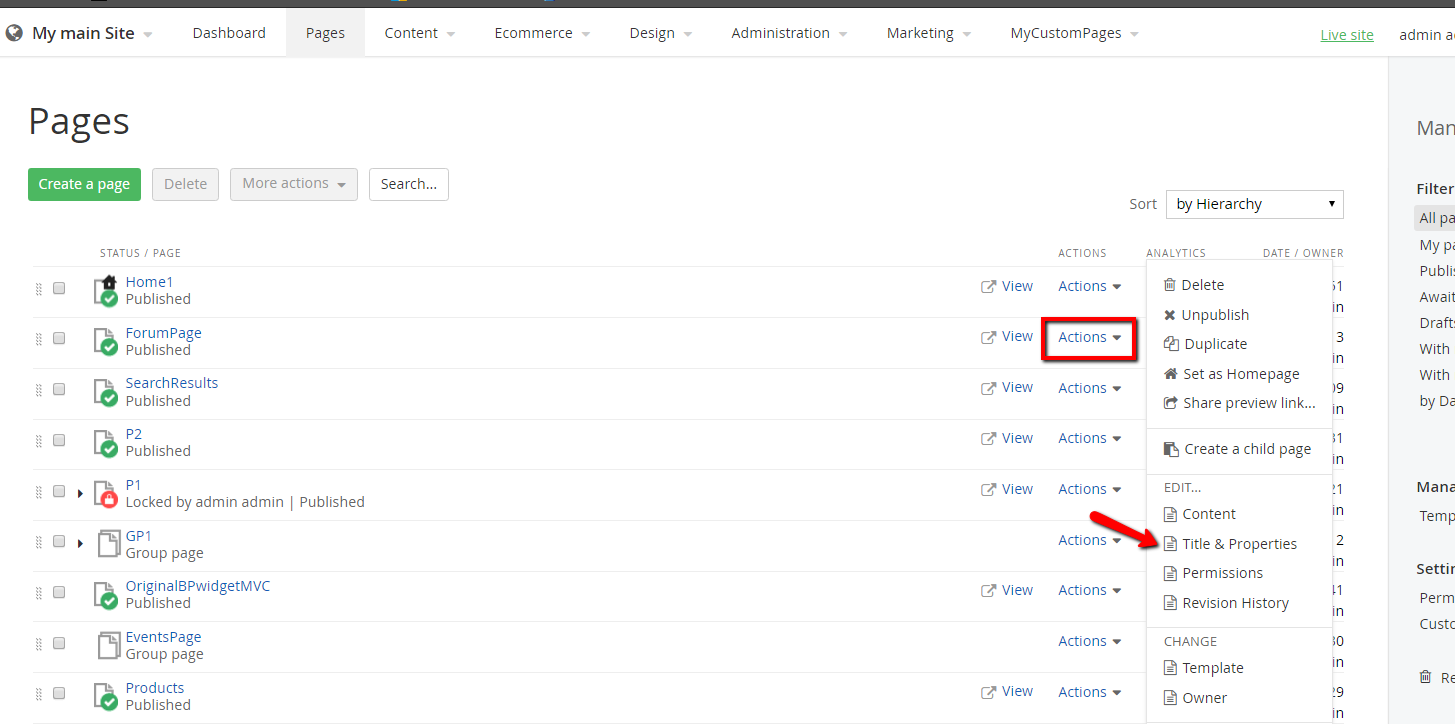
Task: Click the Search... button
Action: (408, 184)
